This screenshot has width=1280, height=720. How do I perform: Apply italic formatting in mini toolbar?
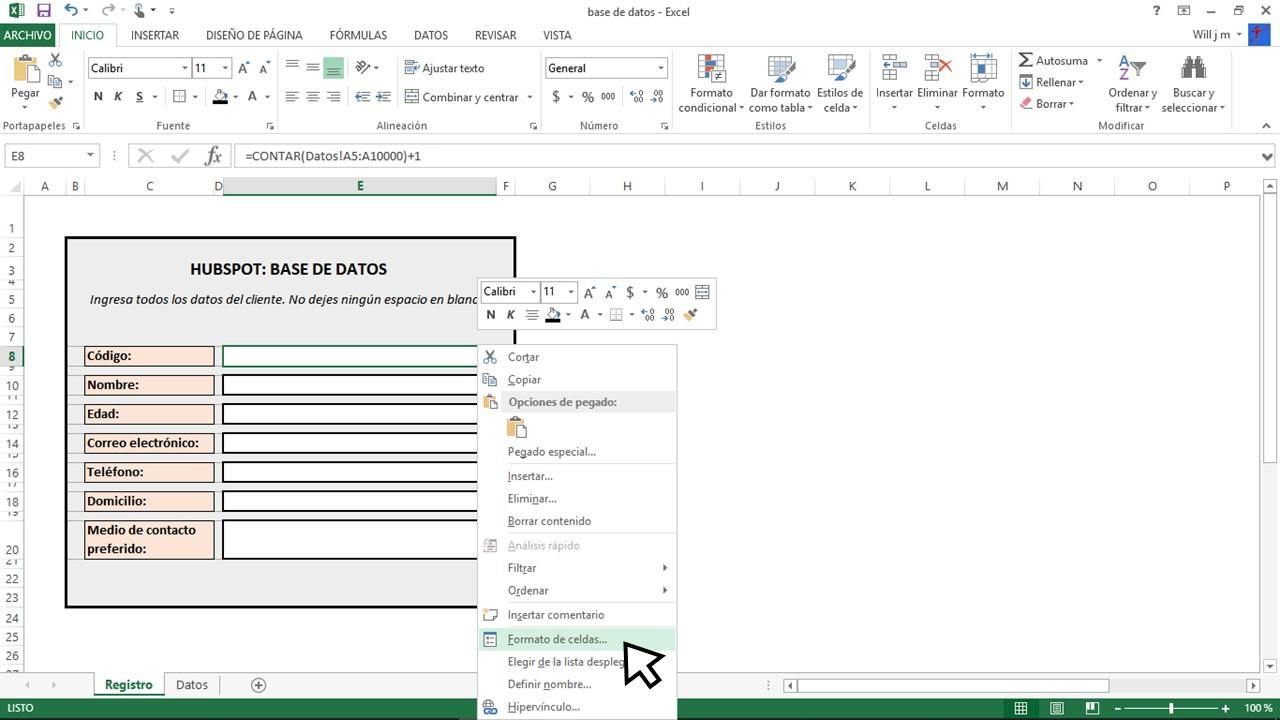click(x=510, y=315)
